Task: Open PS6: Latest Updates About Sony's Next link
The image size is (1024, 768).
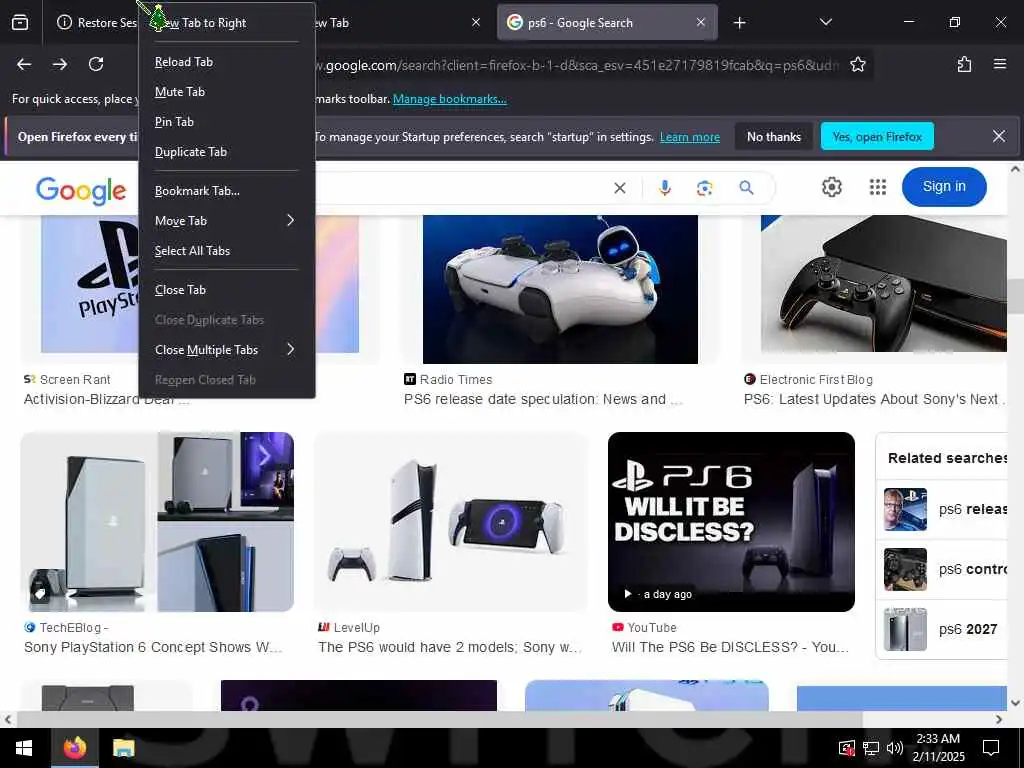Action: tap(874, 399)
